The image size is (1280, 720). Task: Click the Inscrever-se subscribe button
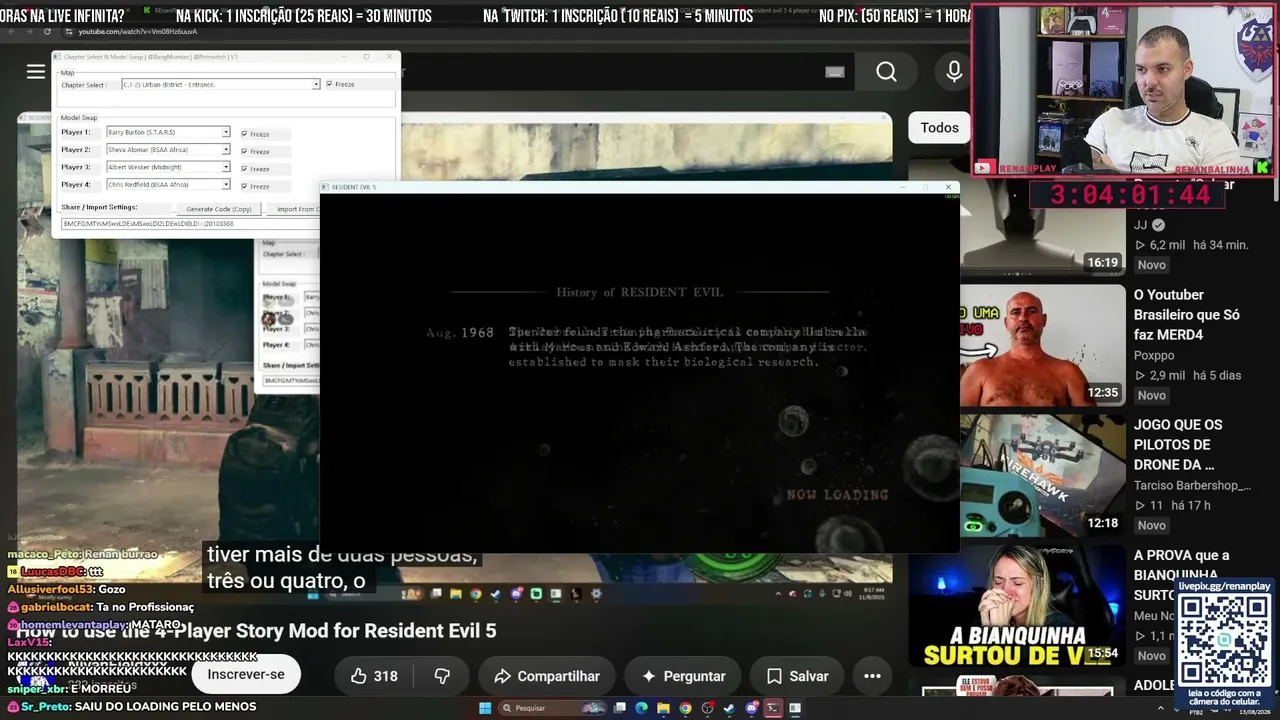pos(246,675)
